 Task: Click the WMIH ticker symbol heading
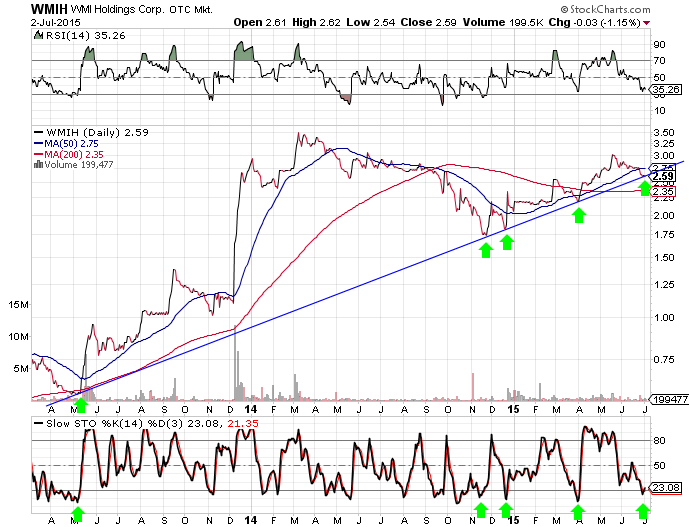49,9
